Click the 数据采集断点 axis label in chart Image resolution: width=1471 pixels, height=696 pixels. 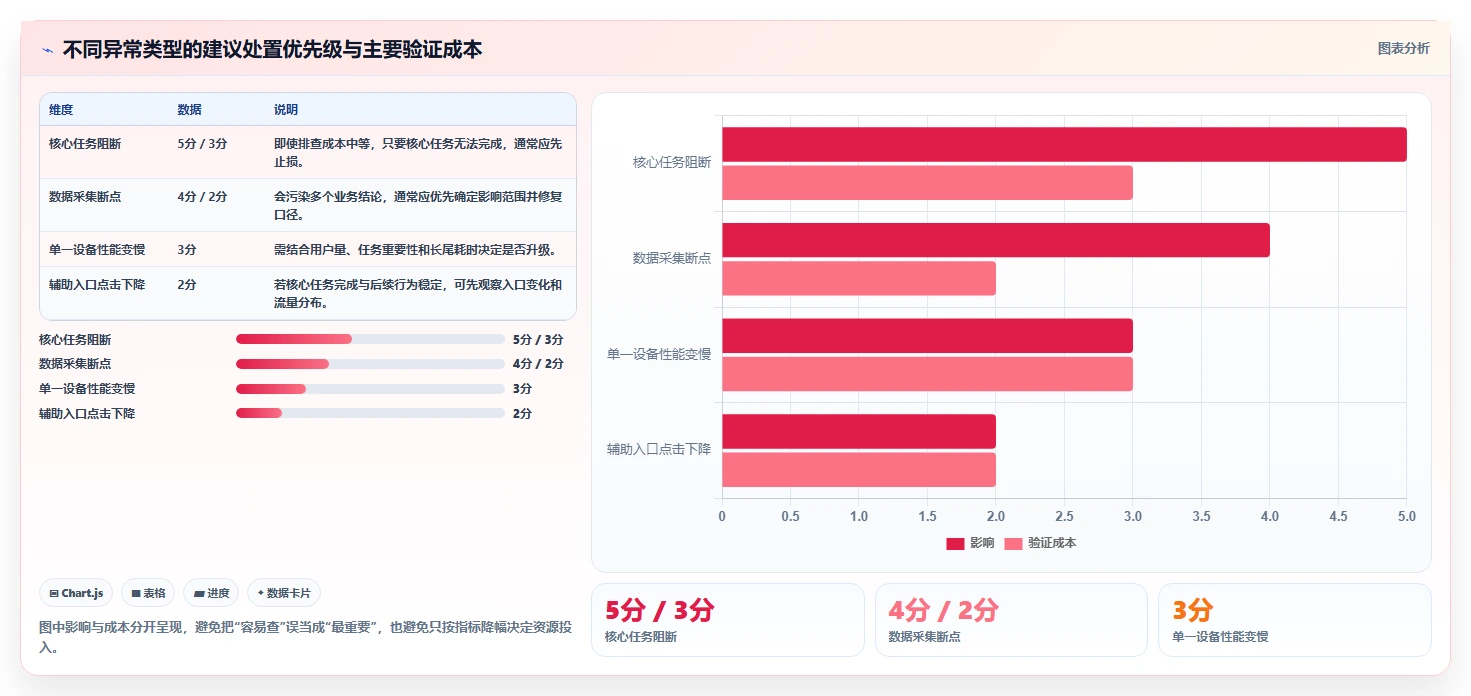672,259
